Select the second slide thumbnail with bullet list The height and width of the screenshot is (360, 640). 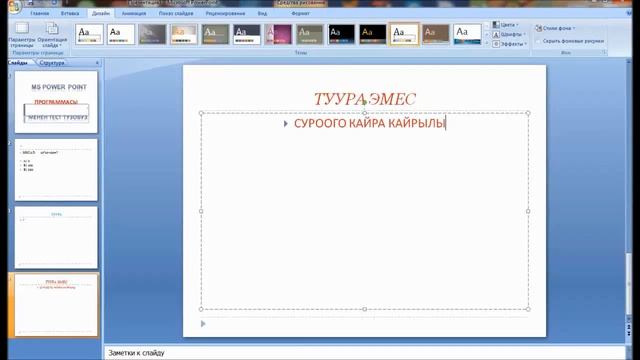[56, 170]
